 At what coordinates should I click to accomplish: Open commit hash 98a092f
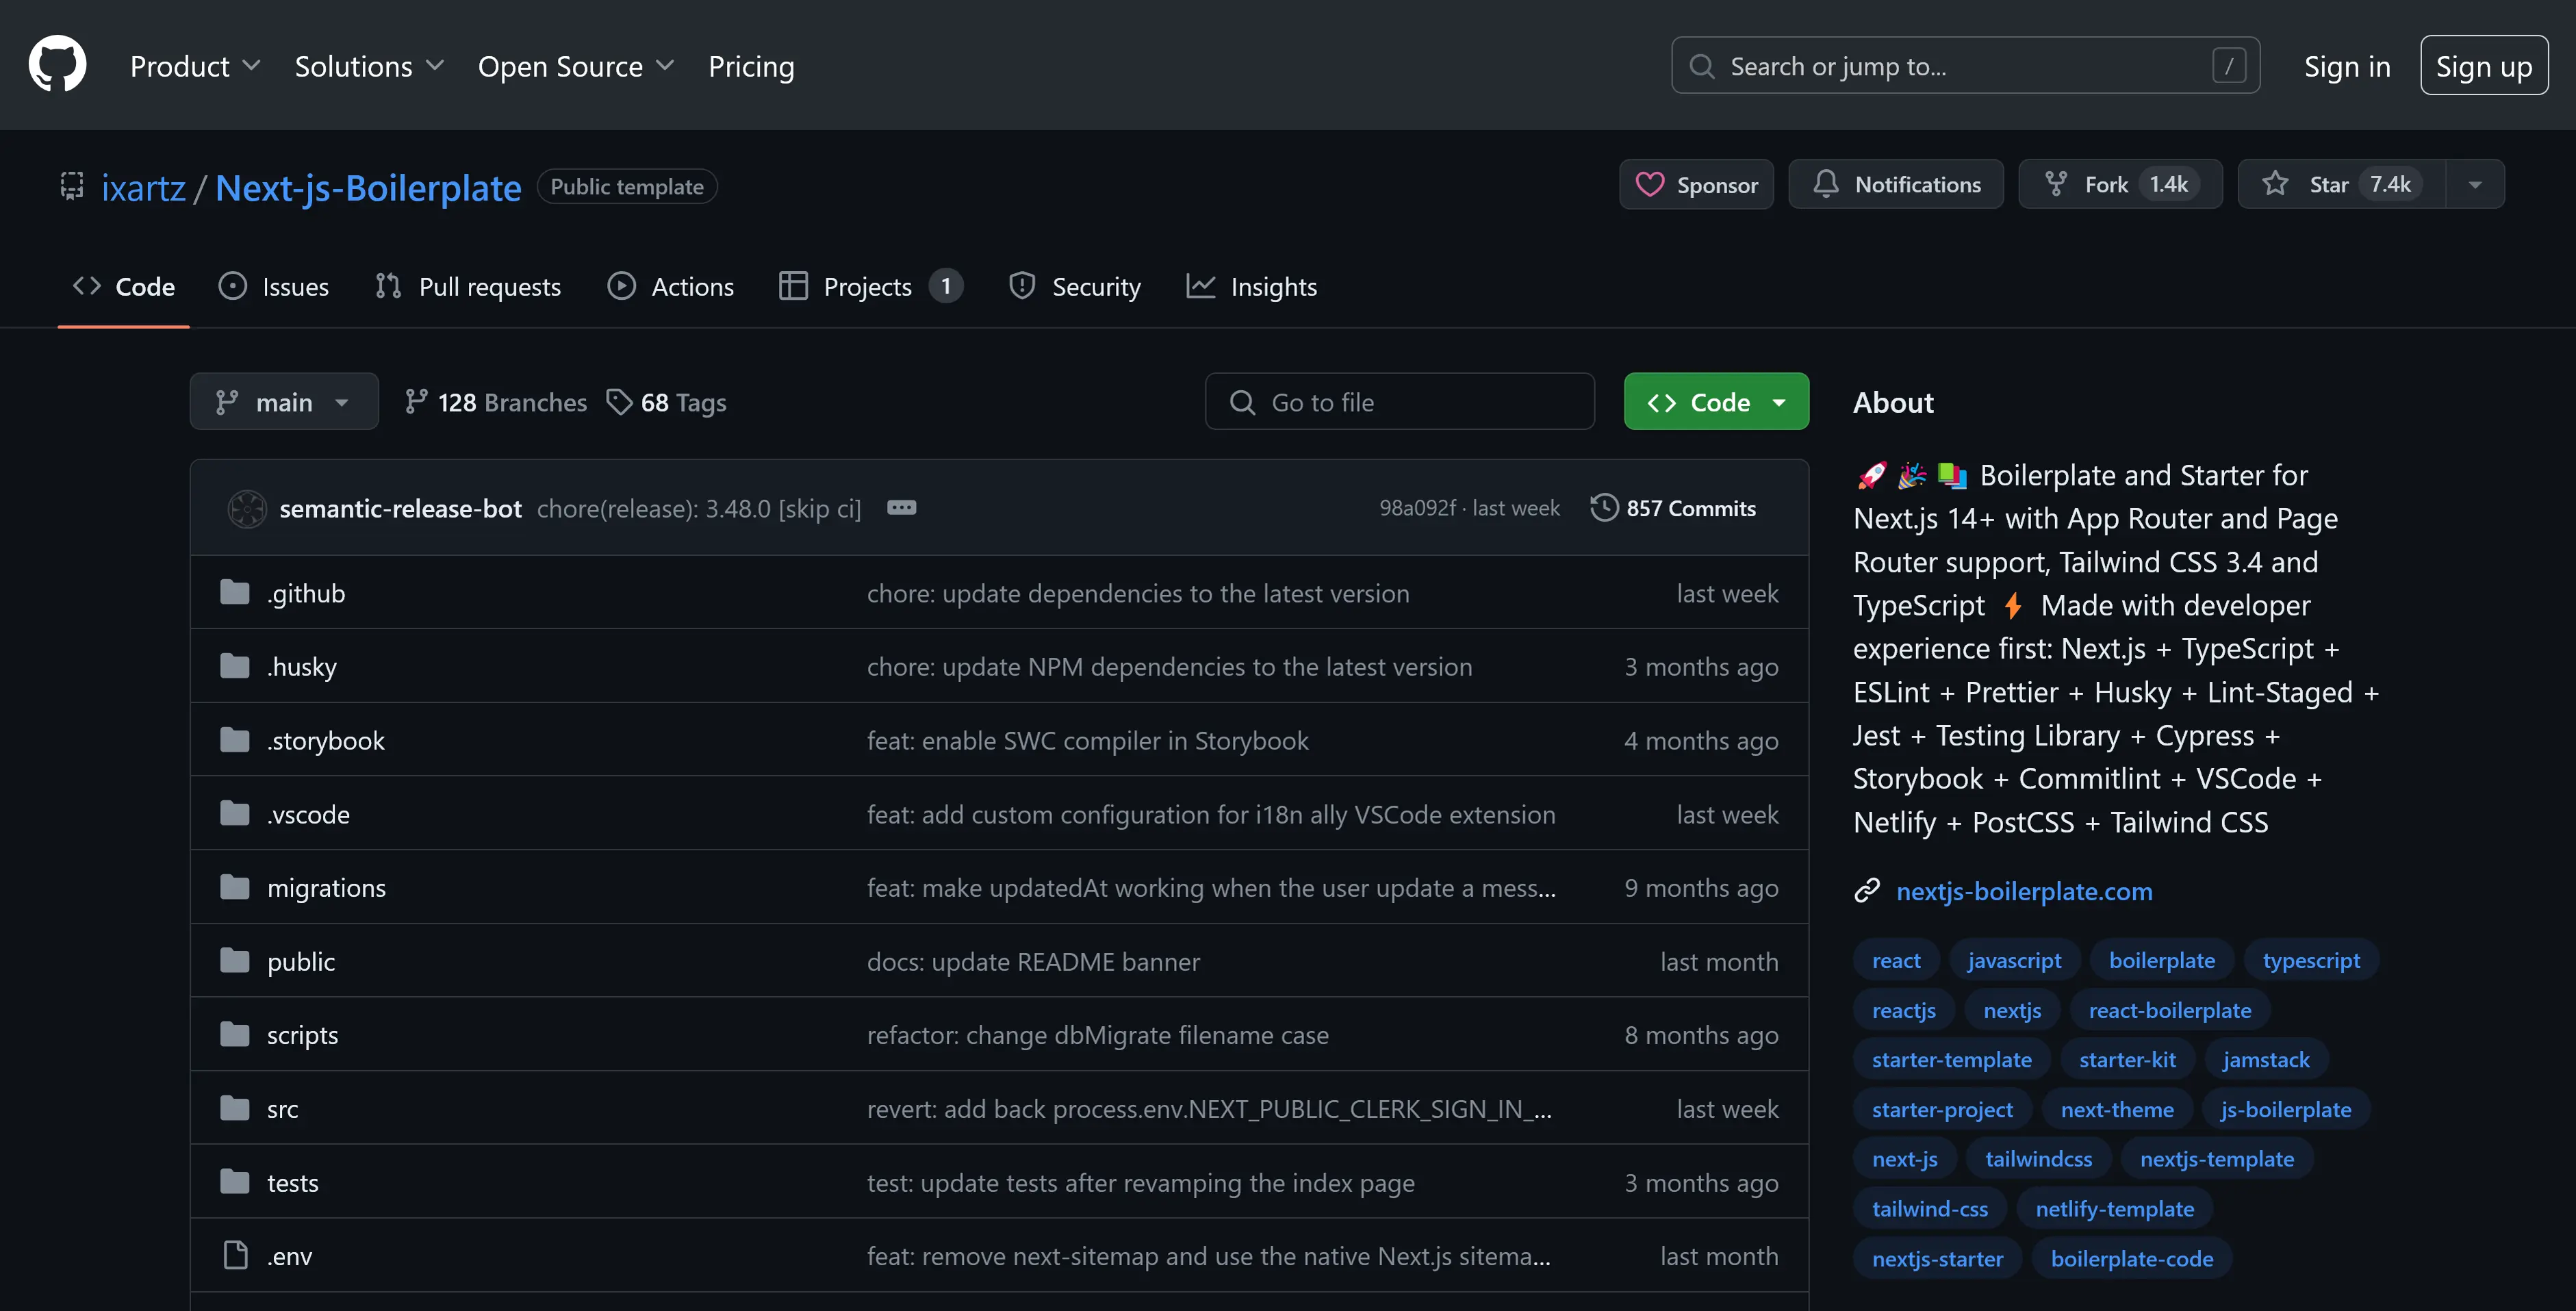coord(1417,508)
